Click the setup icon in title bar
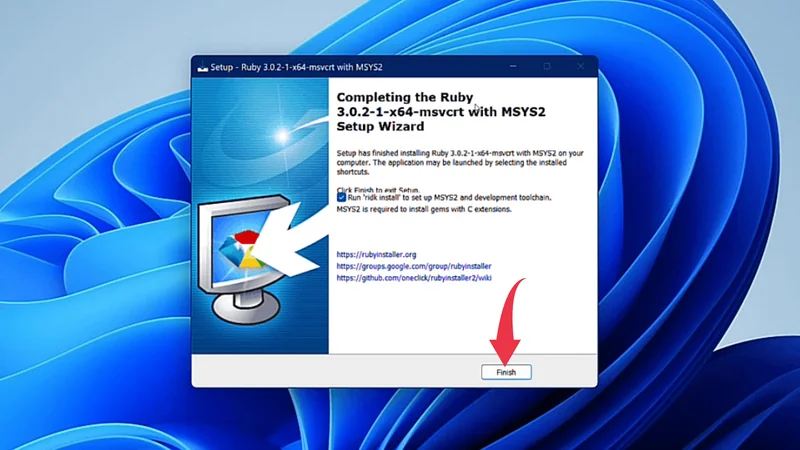Viewport: 800px width, 450px height. (201, 67)
